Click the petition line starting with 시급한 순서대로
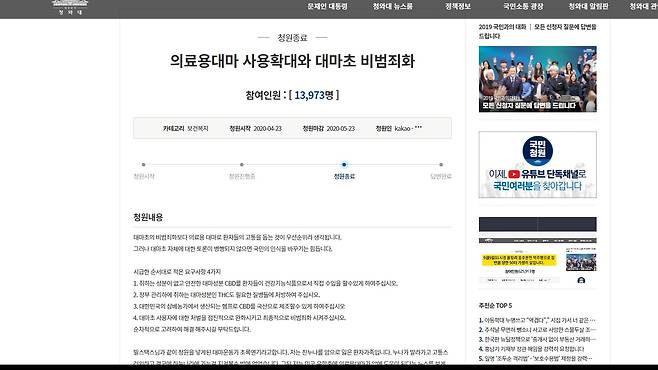658x370 pixels. point(177,272)
